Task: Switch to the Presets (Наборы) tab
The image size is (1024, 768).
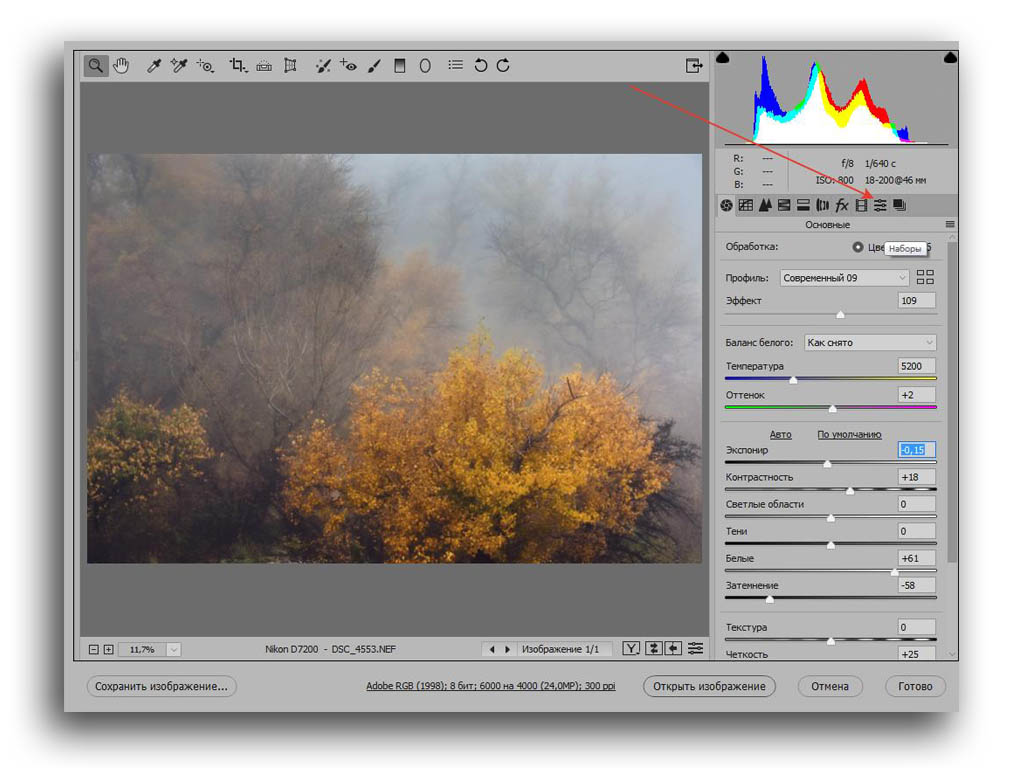Action: 880,205
